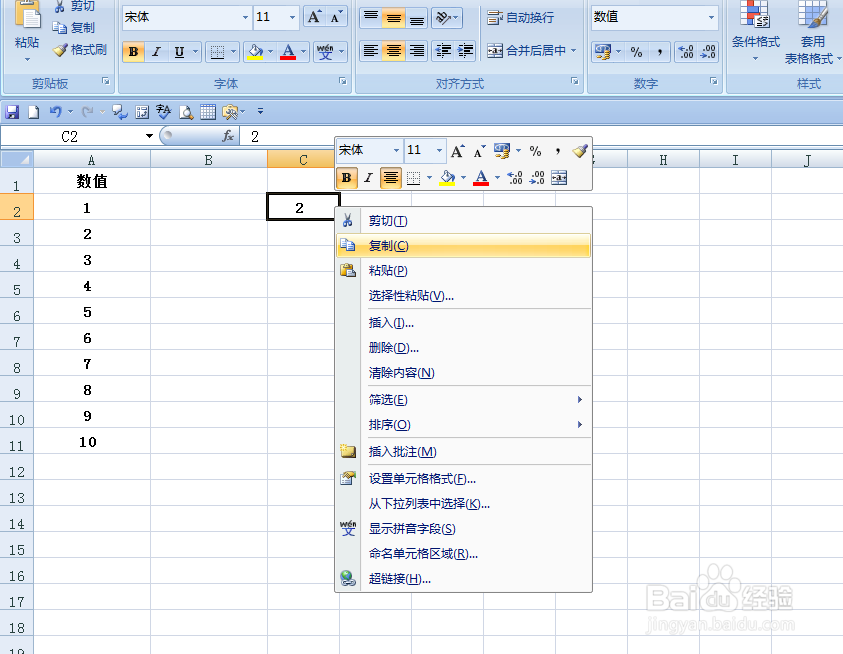The image size is (843, 654).
Task: Select cell A1 containing 数值
Action: point(92,181)
